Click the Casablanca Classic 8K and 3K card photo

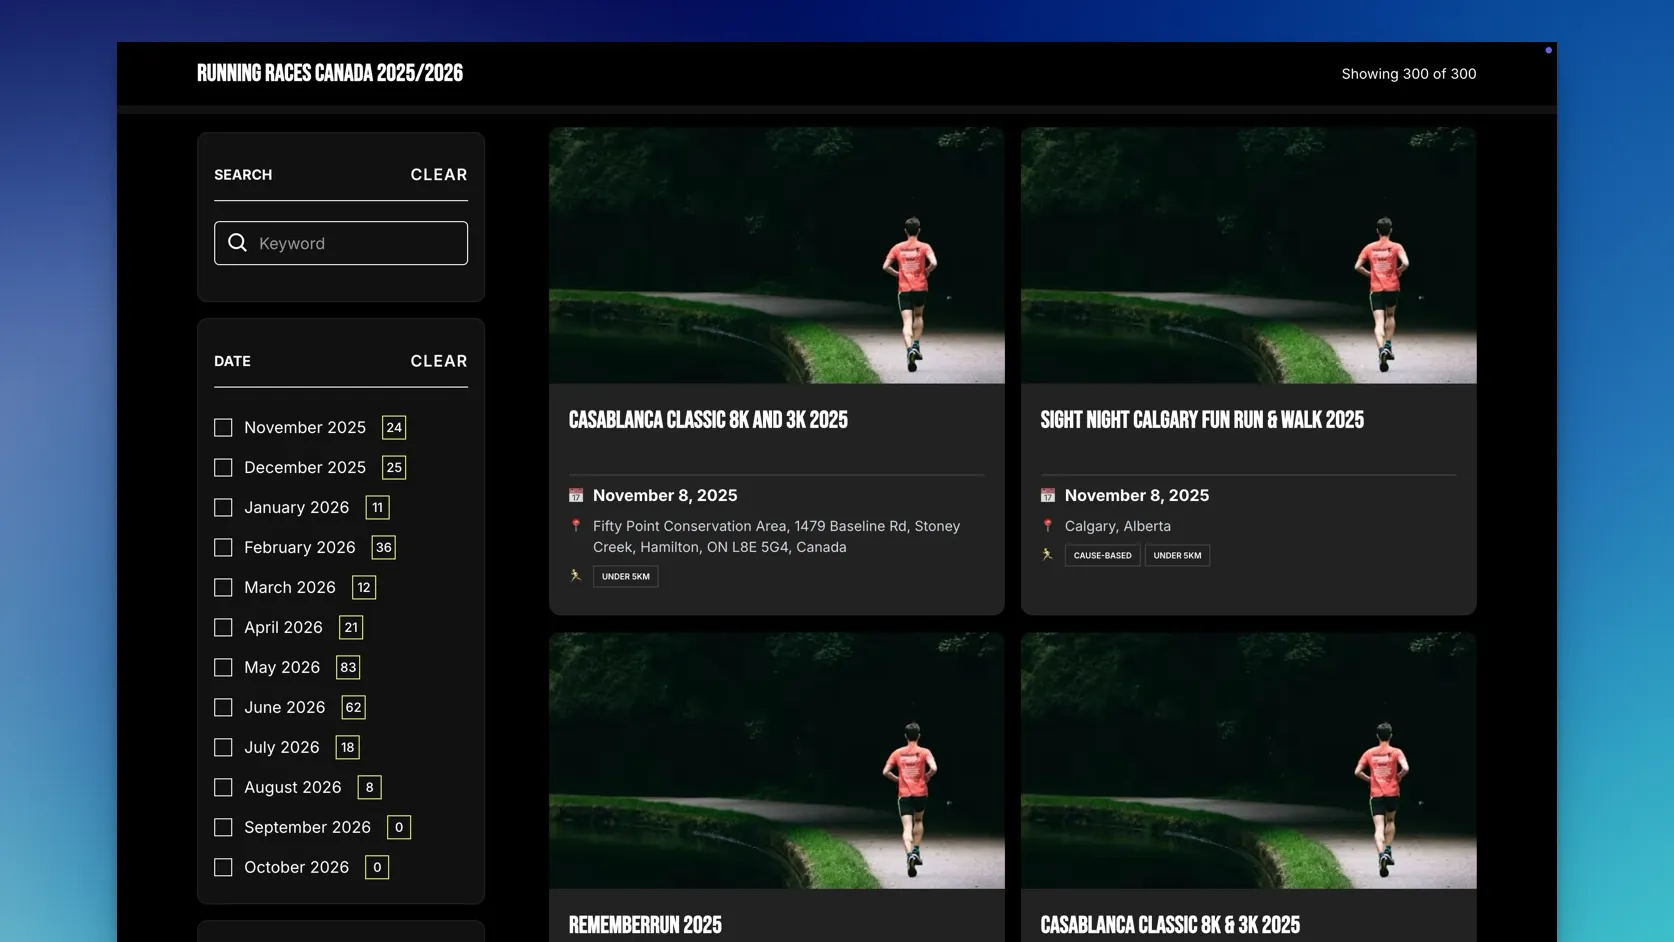point(777,255)
